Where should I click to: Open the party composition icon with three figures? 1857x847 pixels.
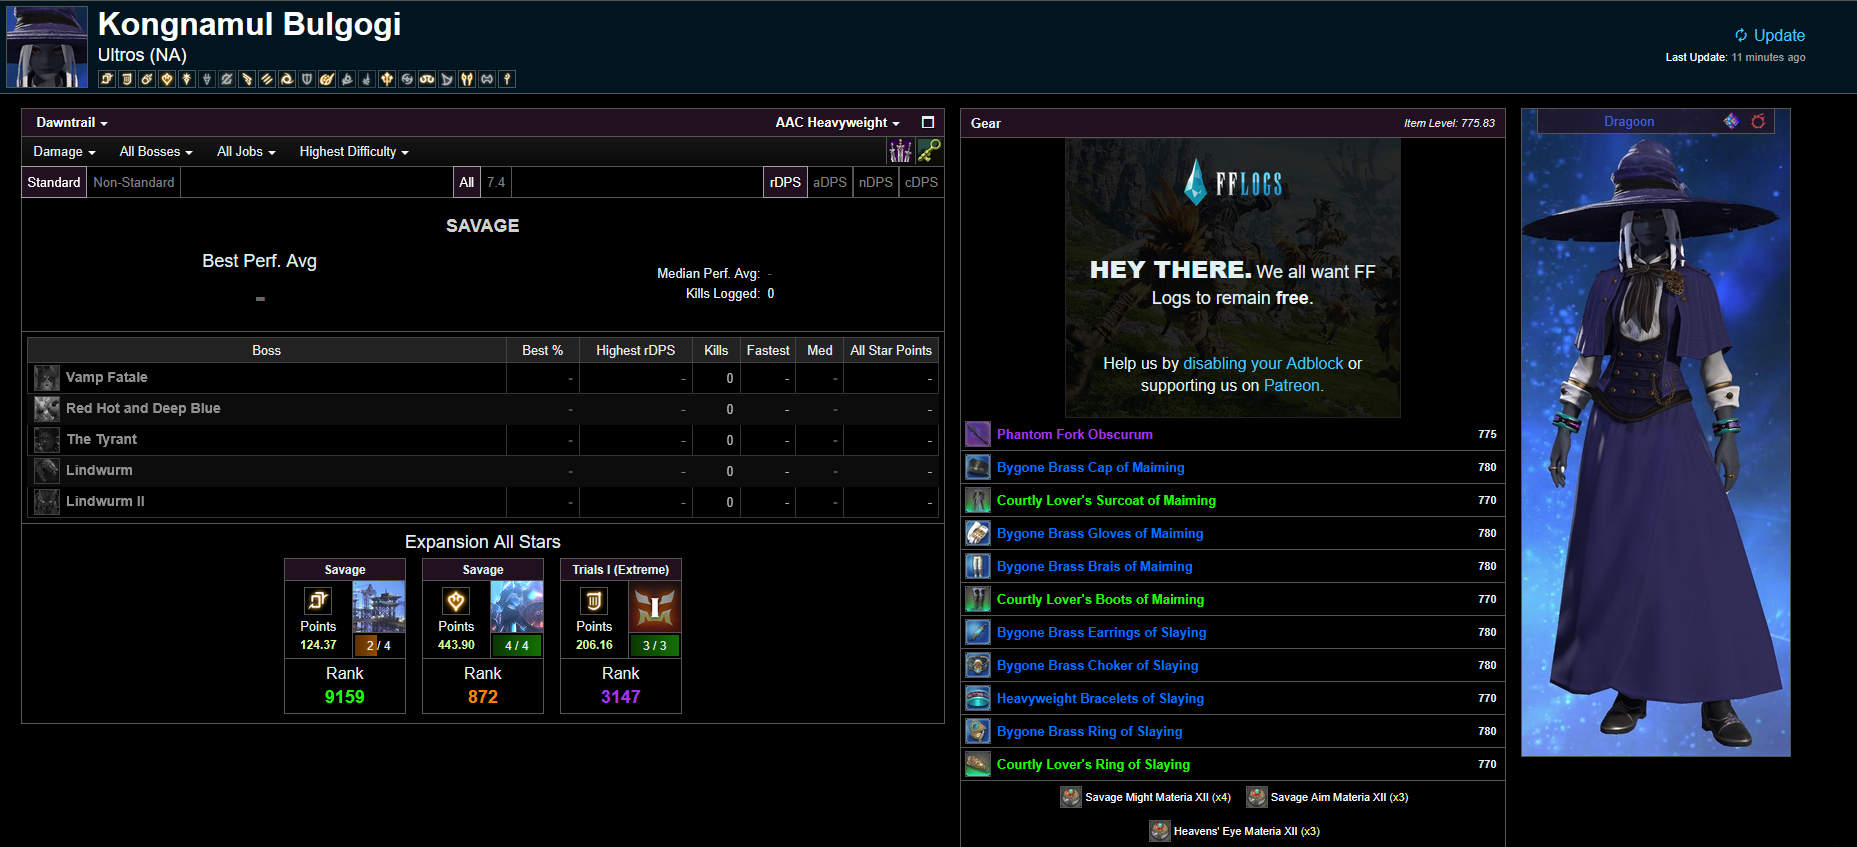[900, 151]
